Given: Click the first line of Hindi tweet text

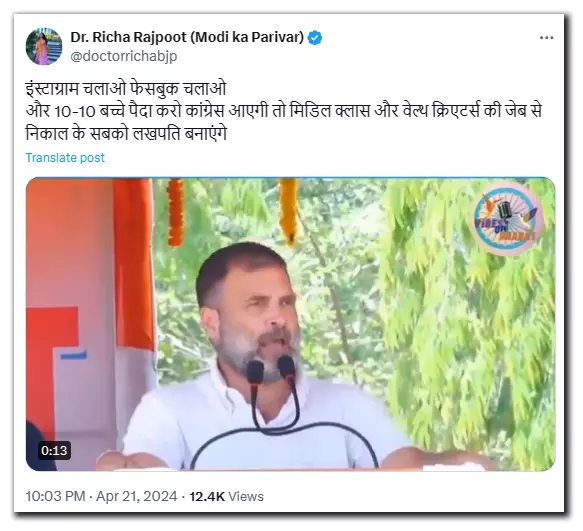Looking at the screenshot, I should 126,88.
